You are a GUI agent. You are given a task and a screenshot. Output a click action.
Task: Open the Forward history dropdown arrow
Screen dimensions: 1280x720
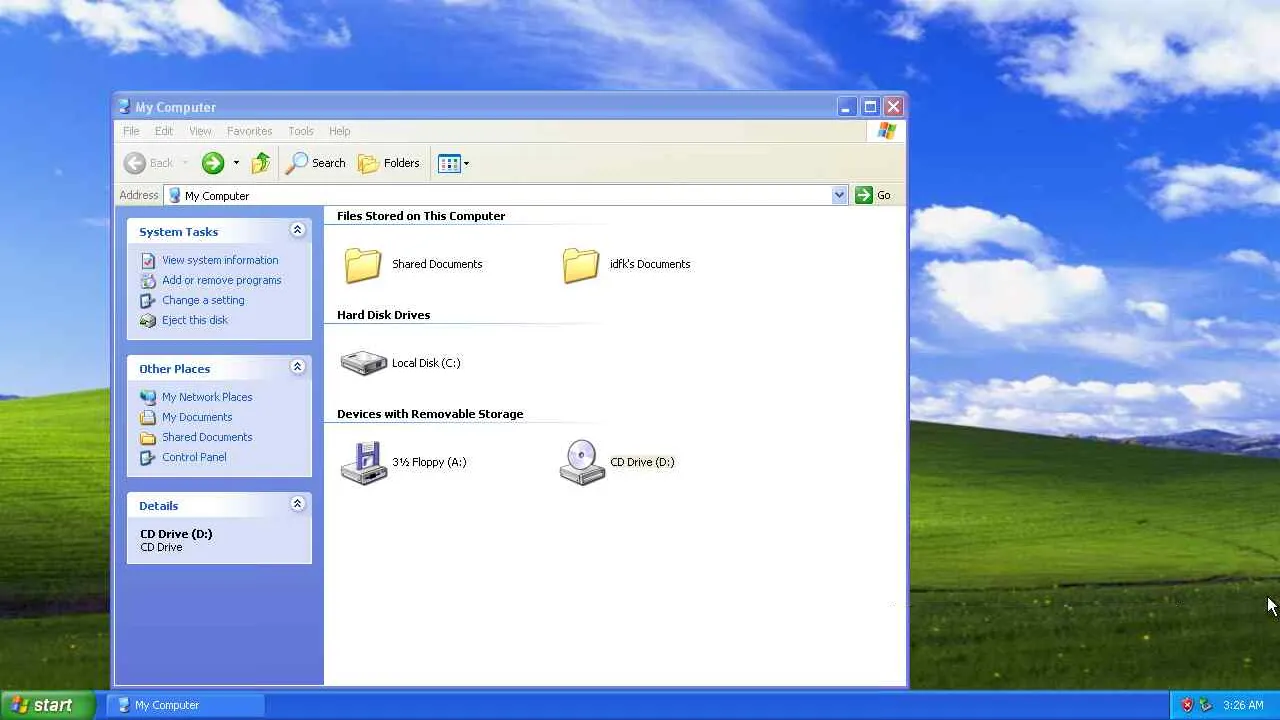[236, 163]
